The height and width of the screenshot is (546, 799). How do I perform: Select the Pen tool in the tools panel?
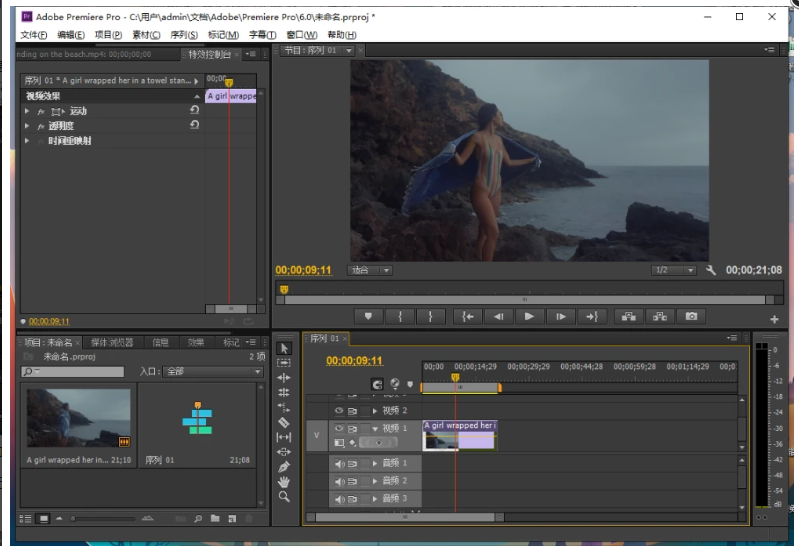(283, 466)
